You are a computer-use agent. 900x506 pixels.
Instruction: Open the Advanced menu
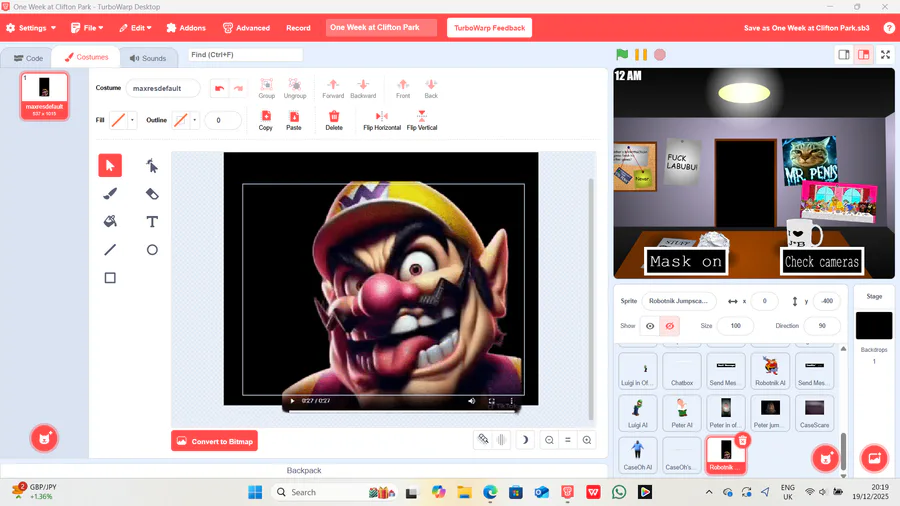(246, 28)
